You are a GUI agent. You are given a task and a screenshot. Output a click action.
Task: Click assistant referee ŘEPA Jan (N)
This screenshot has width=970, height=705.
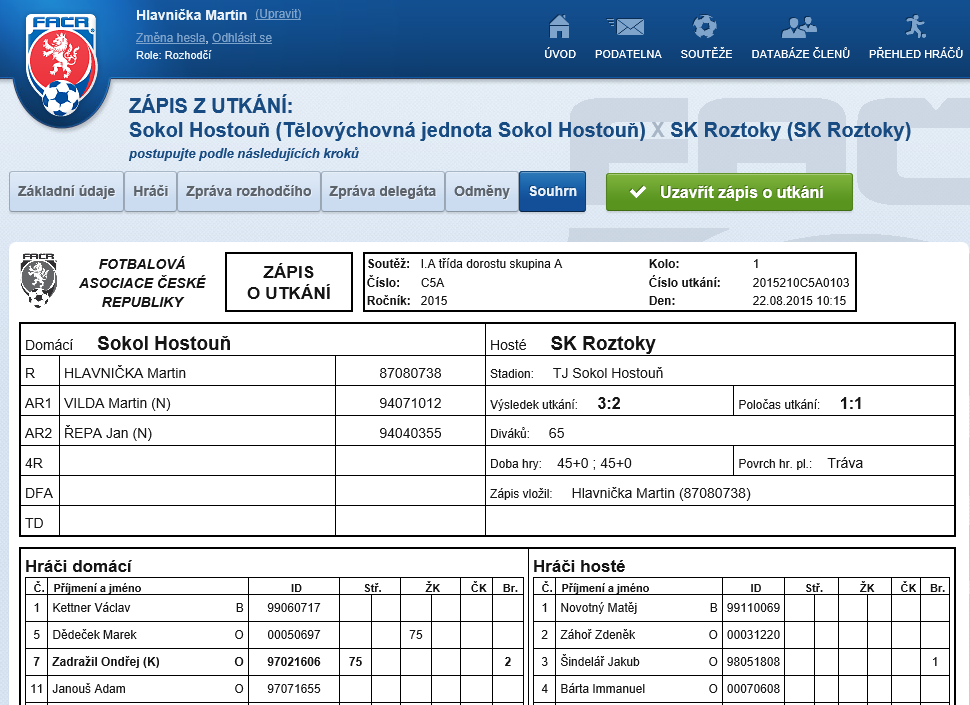(108, 433)
